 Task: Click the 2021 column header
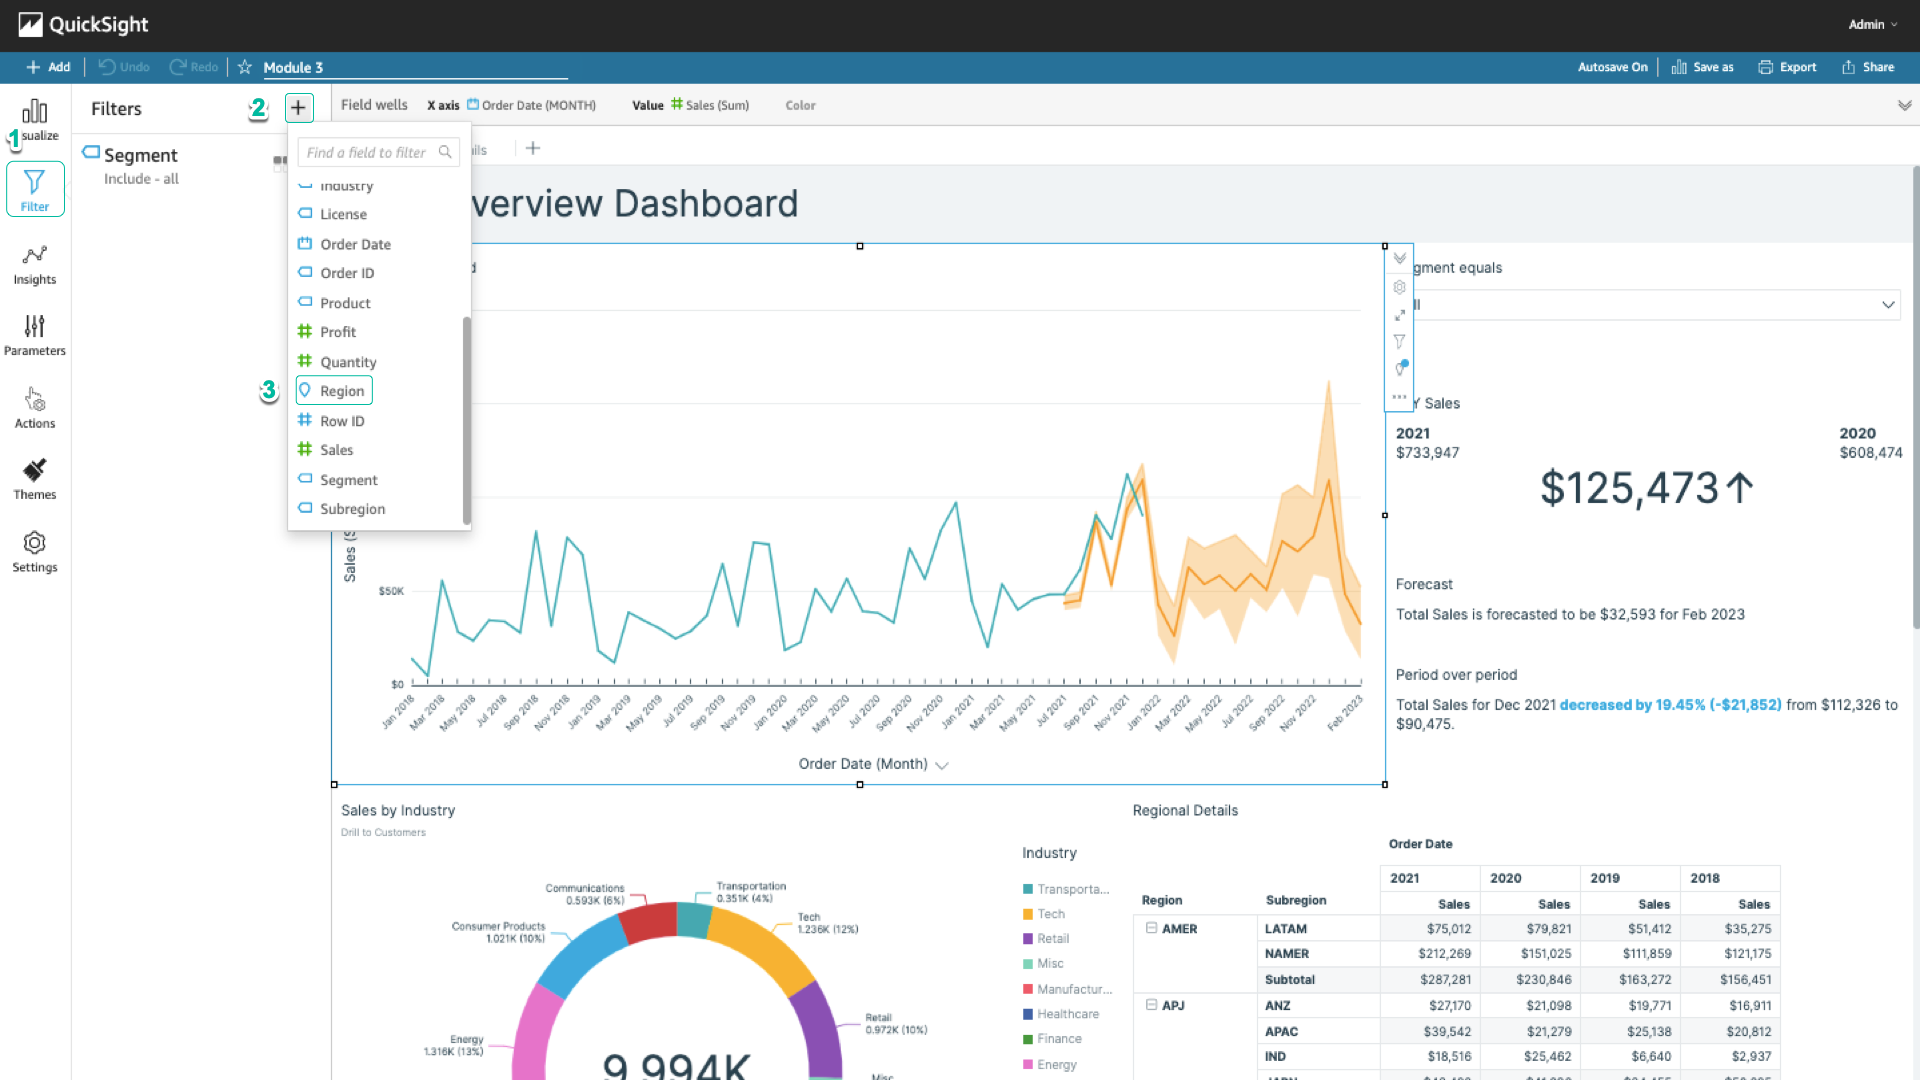1430,878
